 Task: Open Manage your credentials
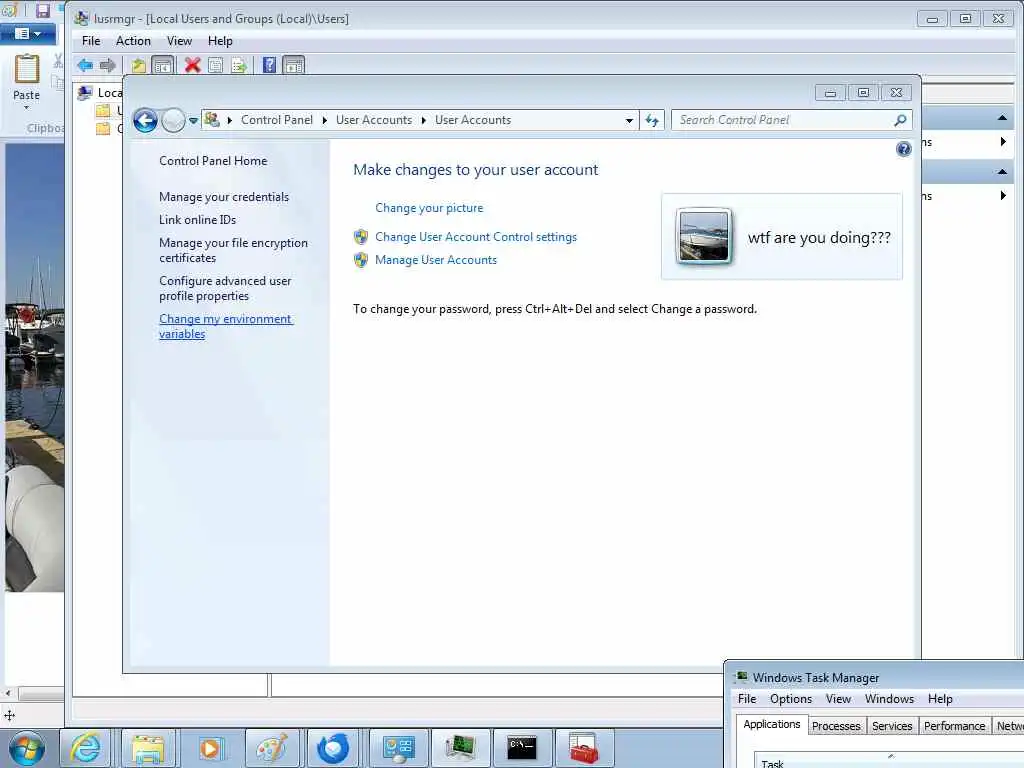(x=224, y=197)
